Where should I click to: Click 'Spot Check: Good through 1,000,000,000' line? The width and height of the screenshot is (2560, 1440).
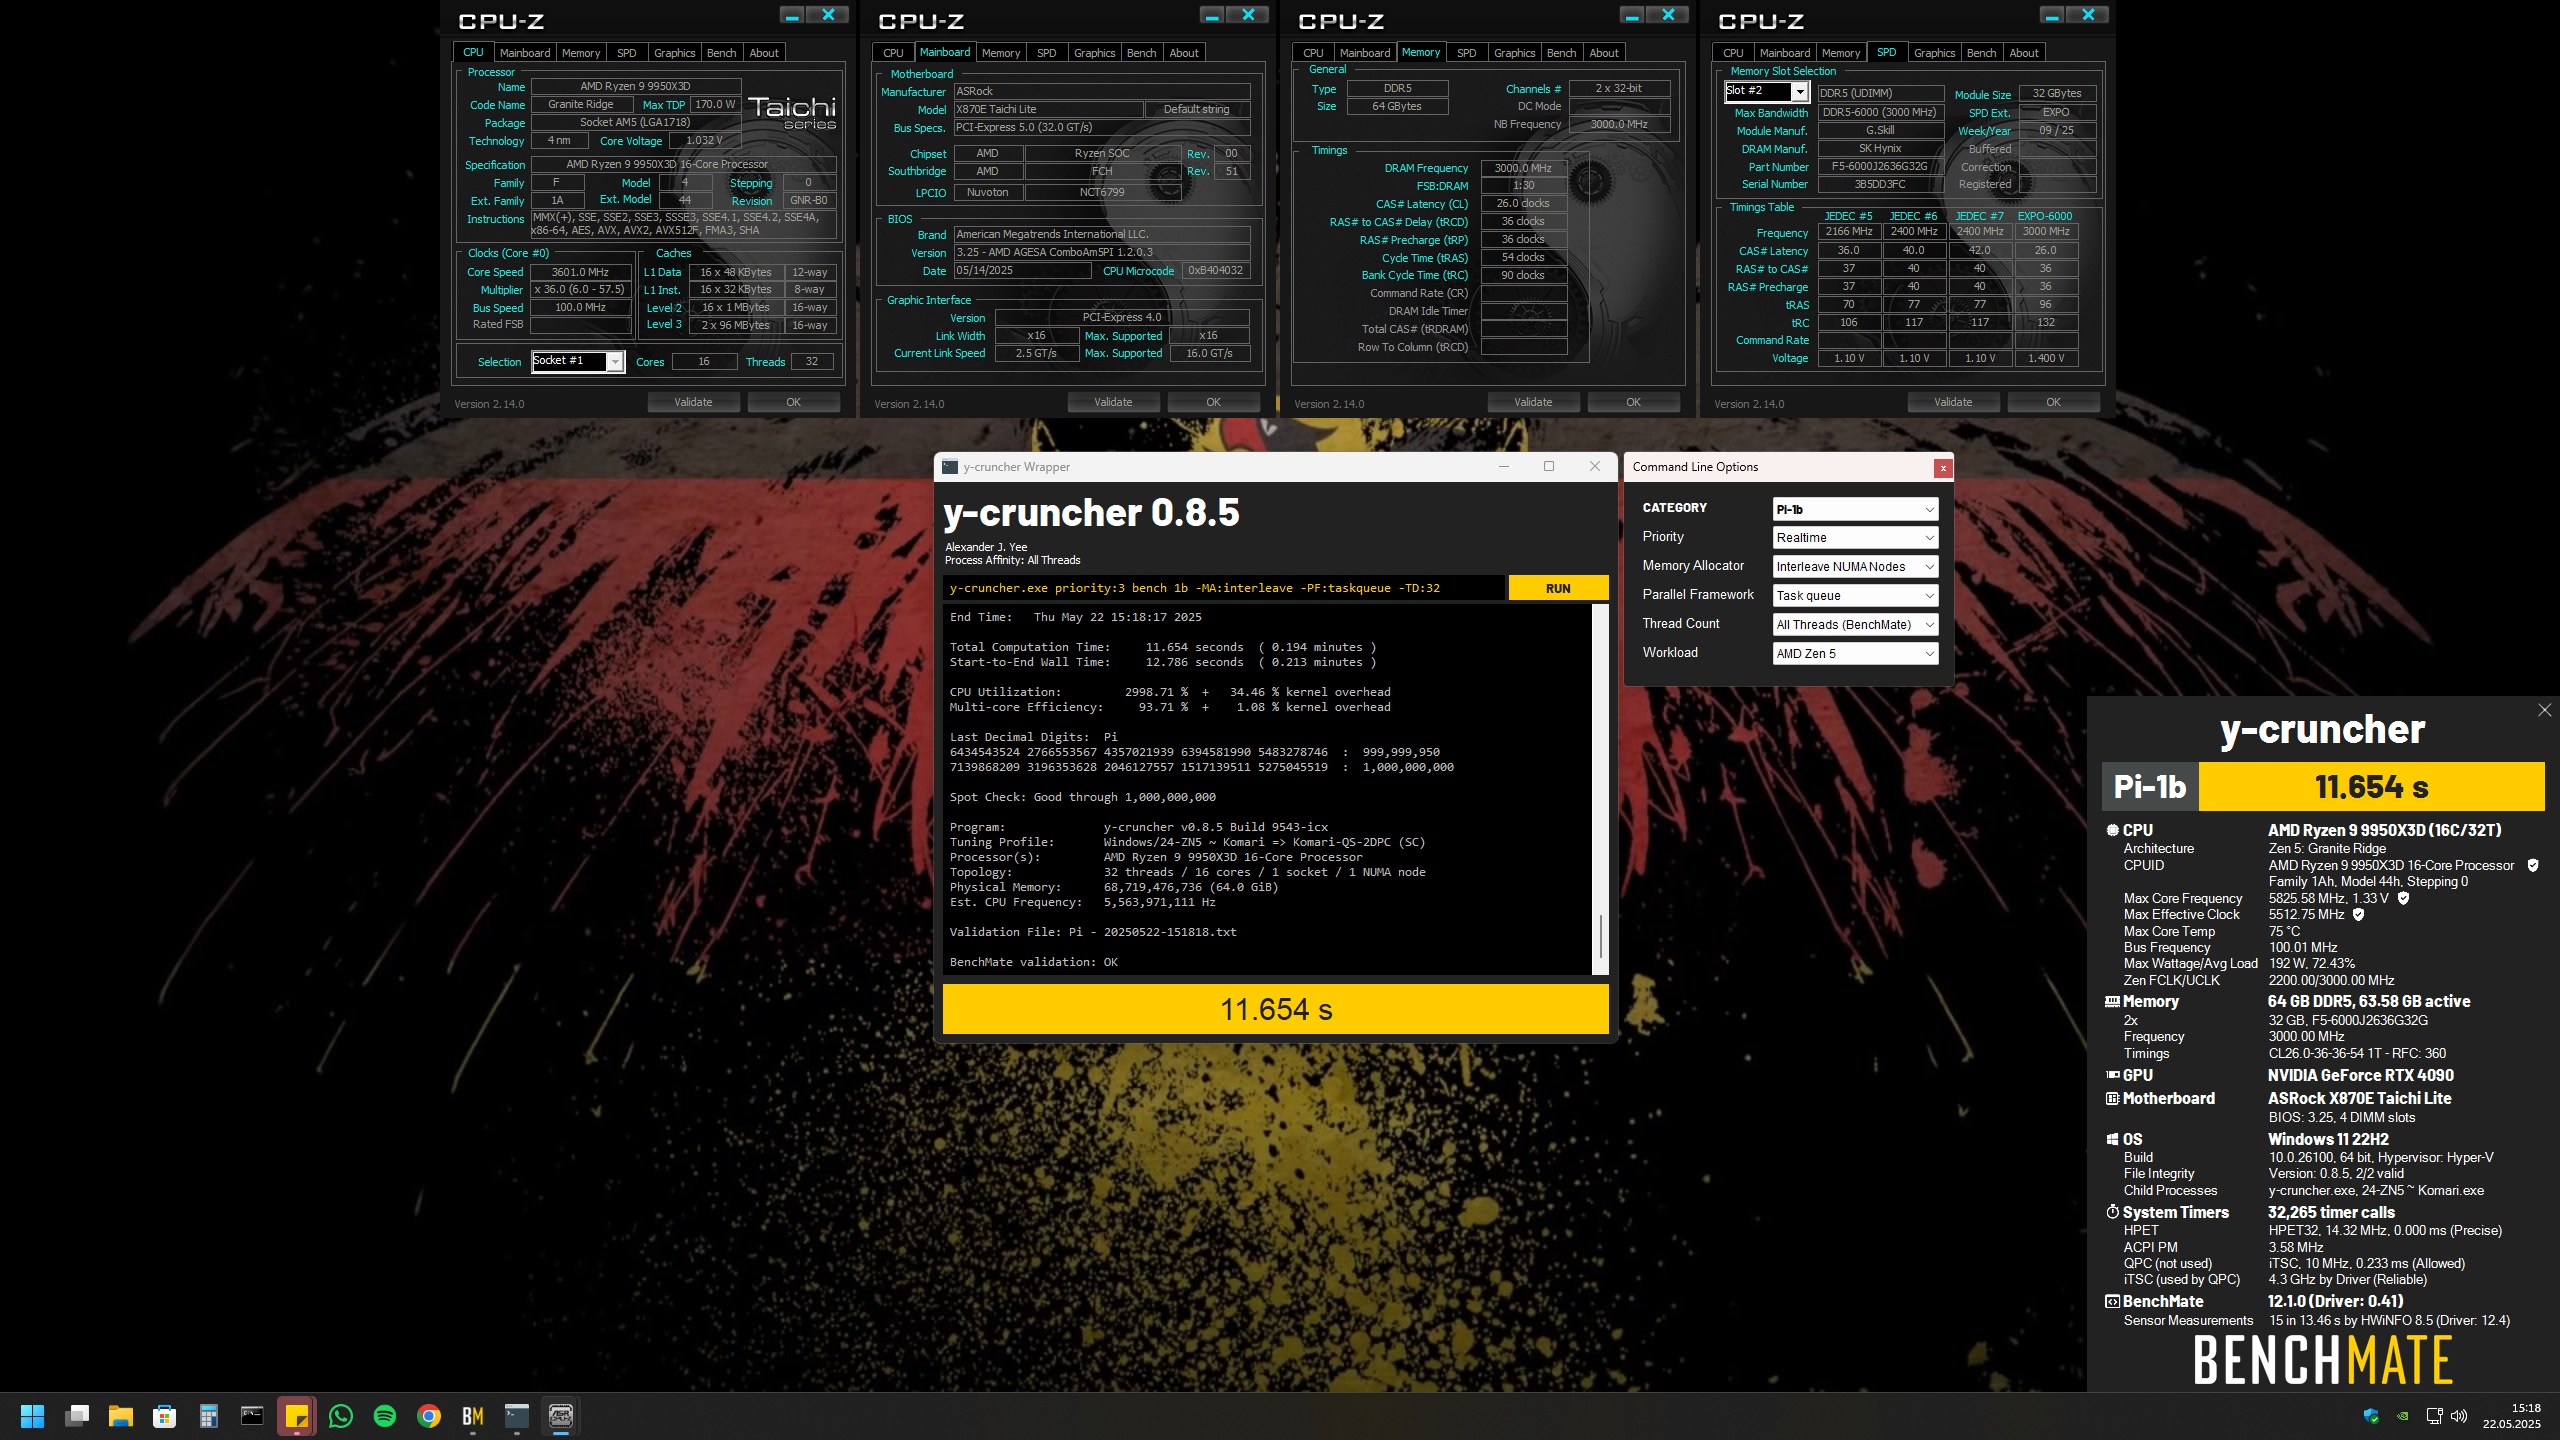click(x=1082, y=797)
